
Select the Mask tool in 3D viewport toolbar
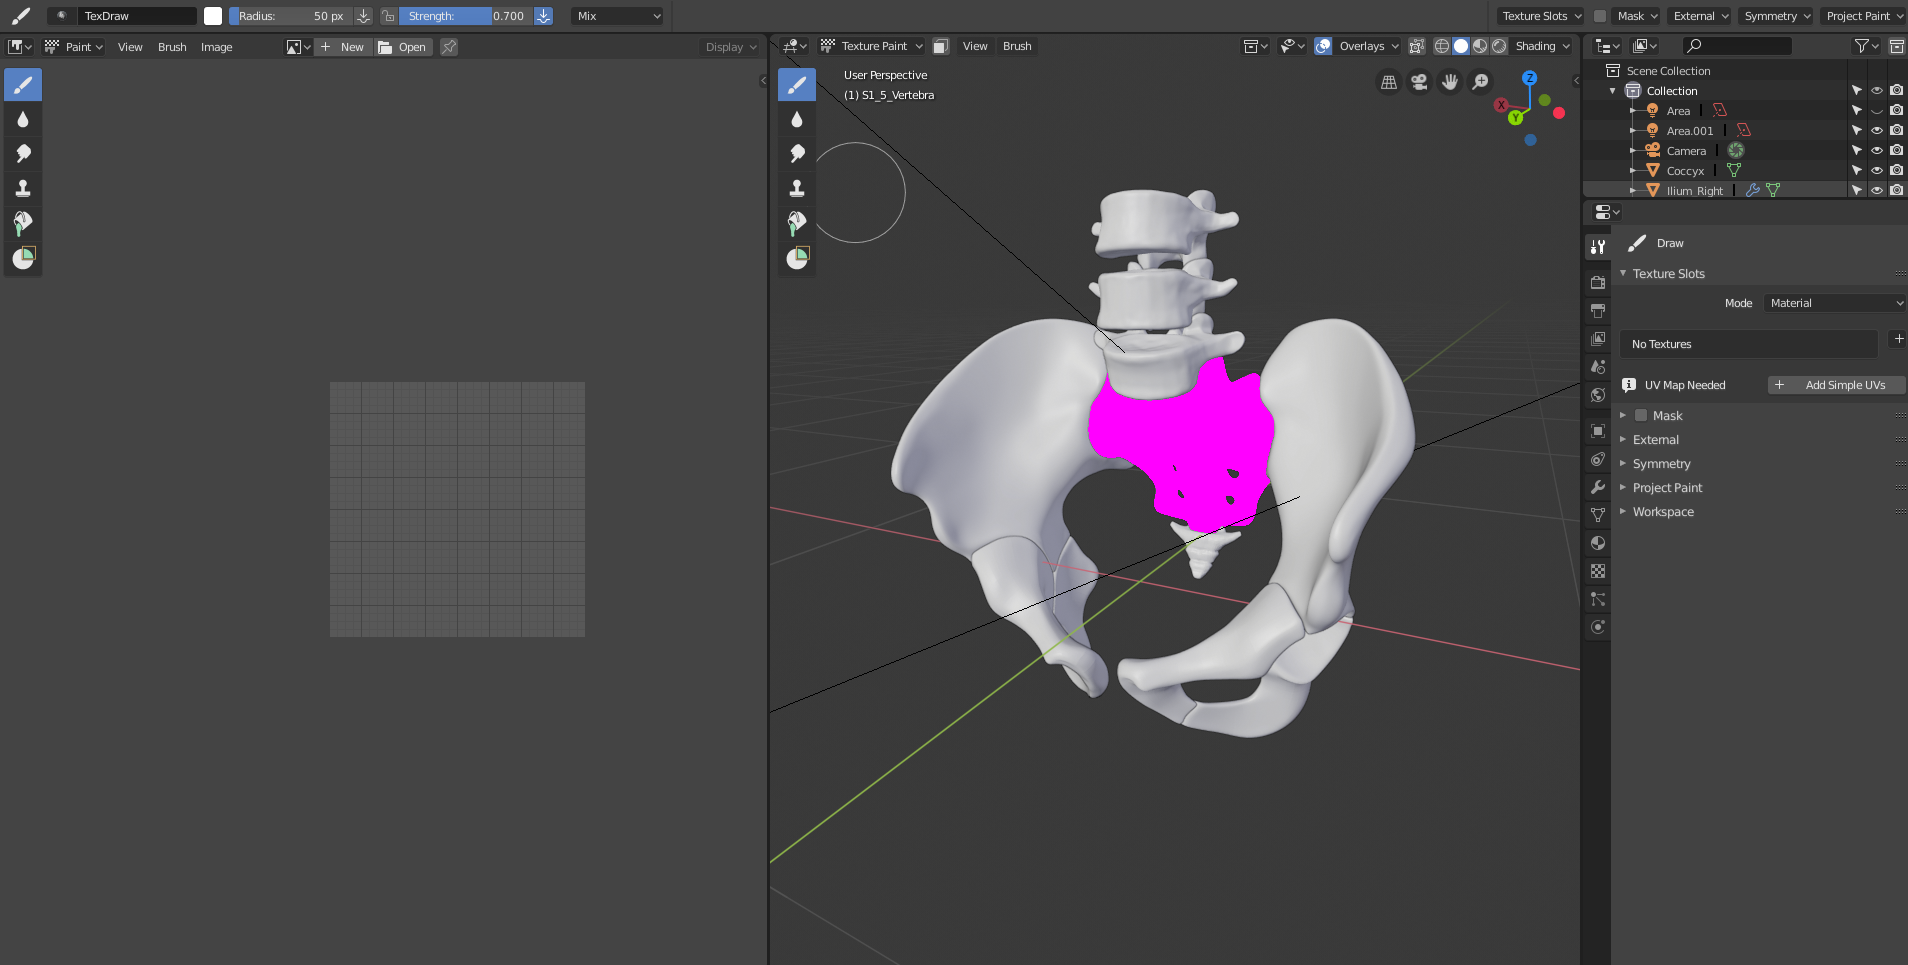(797, 258)
